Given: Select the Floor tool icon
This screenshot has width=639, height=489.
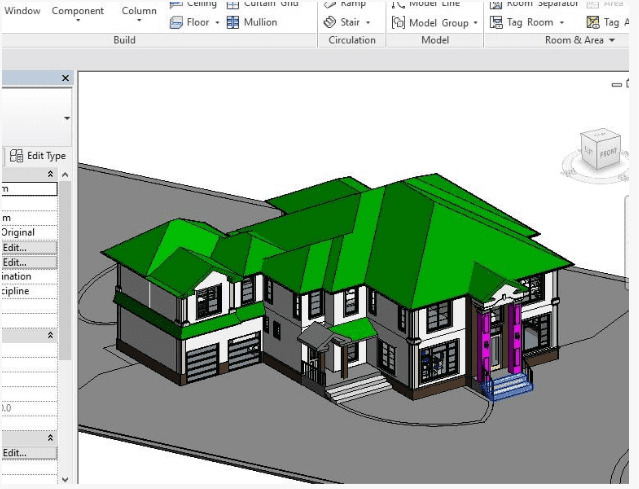Looking at the screenshot, I should (x=176, y=22).
